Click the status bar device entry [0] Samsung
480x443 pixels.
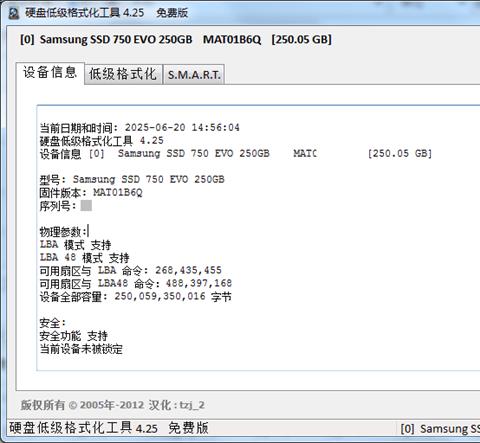coord(440,428)
